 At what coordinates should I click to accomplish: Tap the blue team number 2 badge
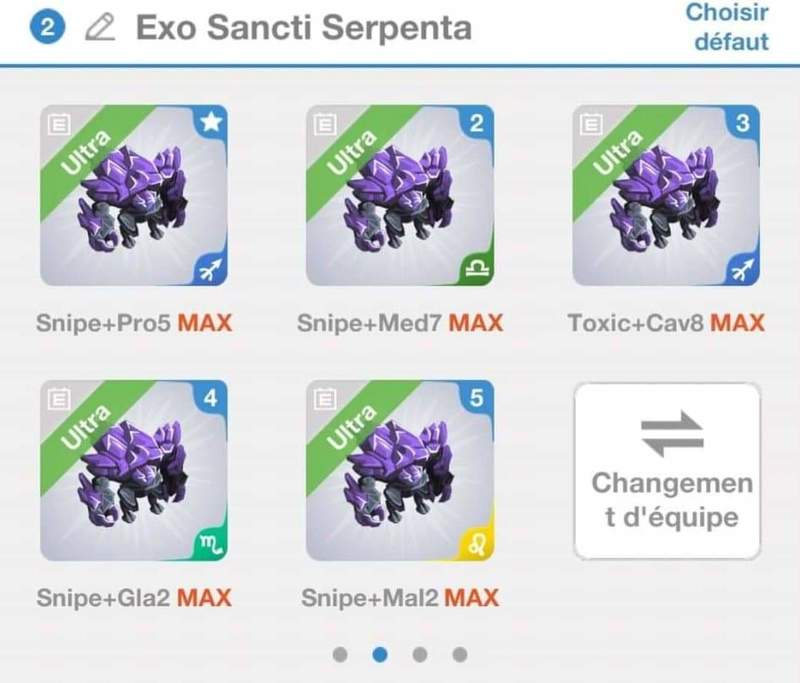click(x=47, y=27)
